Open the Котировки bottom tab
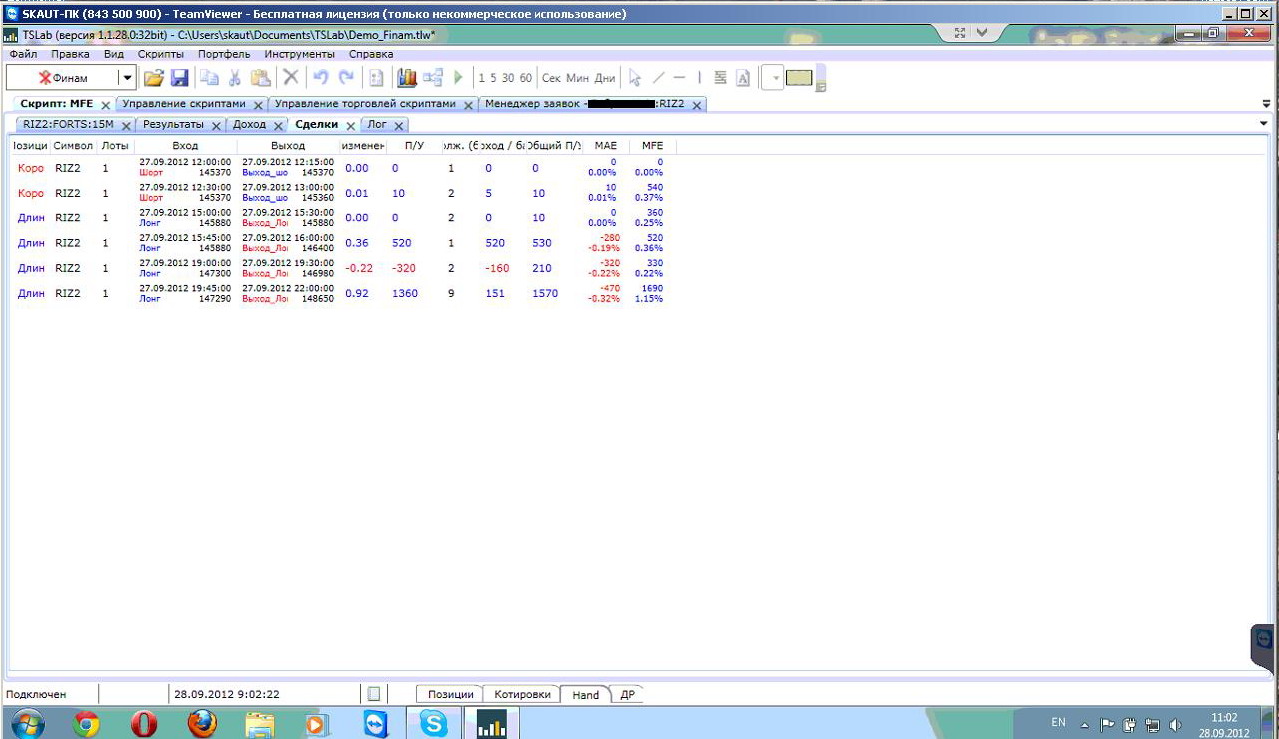The image size is (1279, 739). tap(522, 694)
